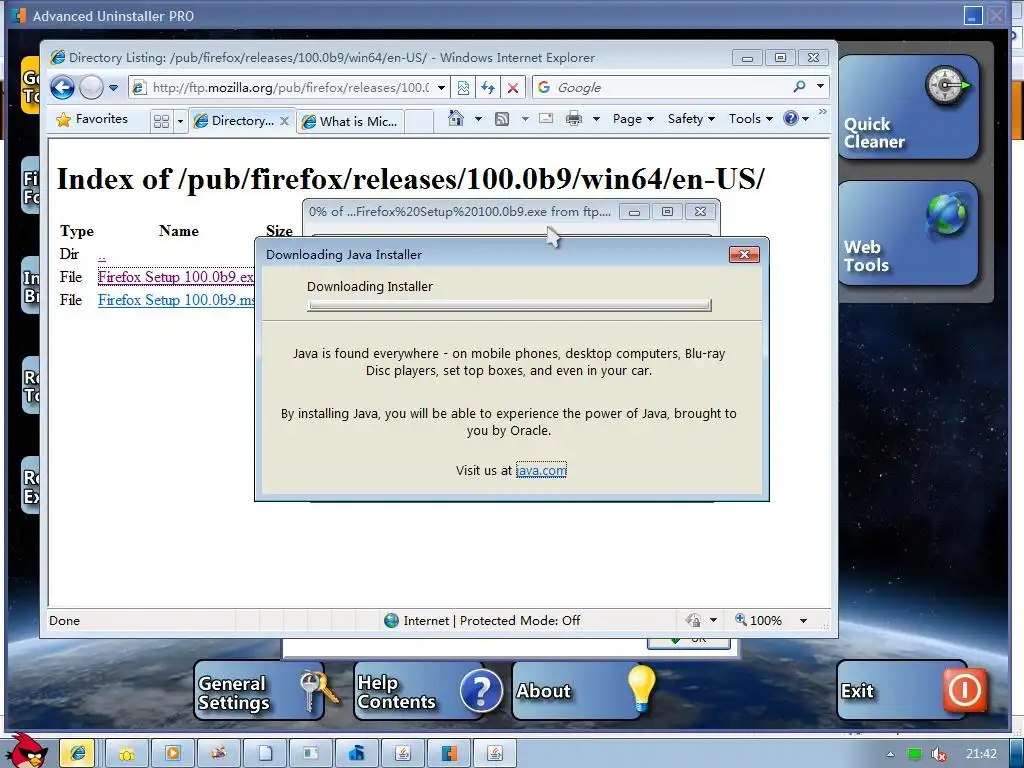The image size is (1024, 768).
Task: Open the recent pages dropdown beside Forward
Action: pos(113,88)
